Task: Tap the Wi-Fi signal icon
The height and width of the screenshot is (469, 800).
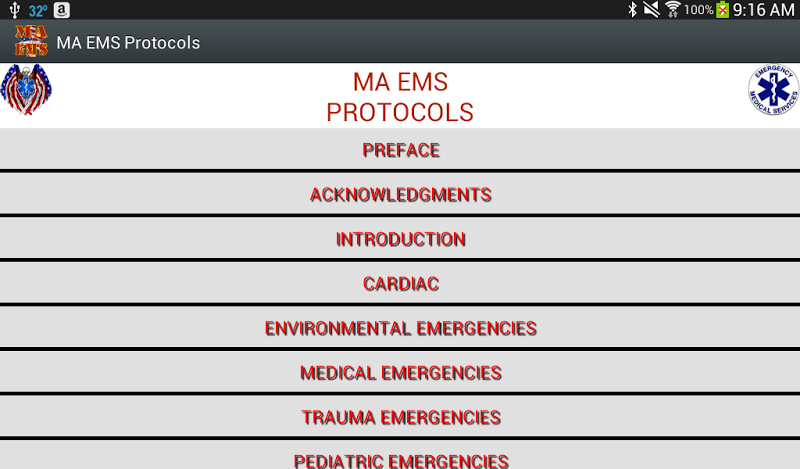Action: pyautogui.click(x=673, y=10)
